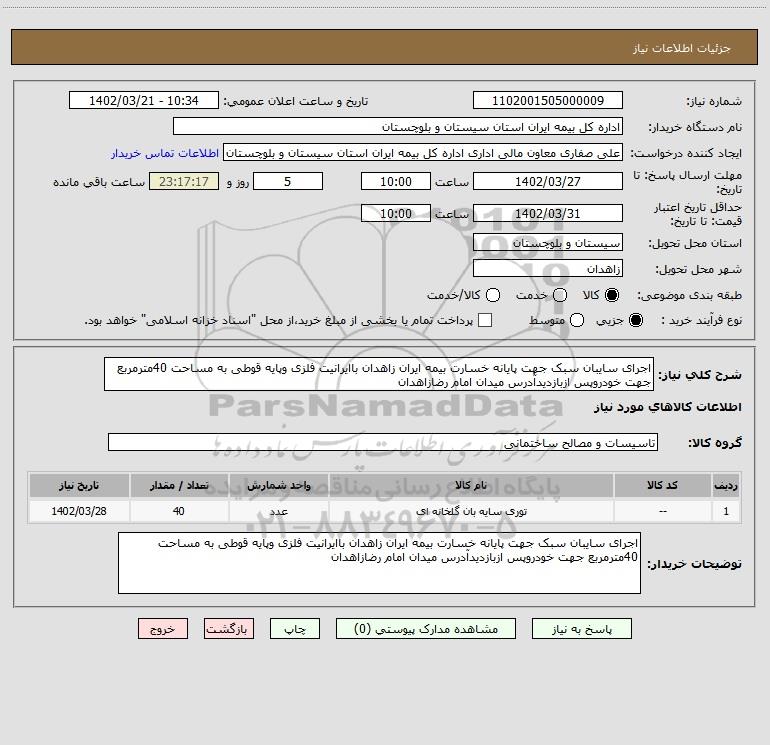Image resolution: width=770 pixels, height=745 pixels.
Task: Open the اطلاعات تماس خریدار link
Action: click(165, 153)
